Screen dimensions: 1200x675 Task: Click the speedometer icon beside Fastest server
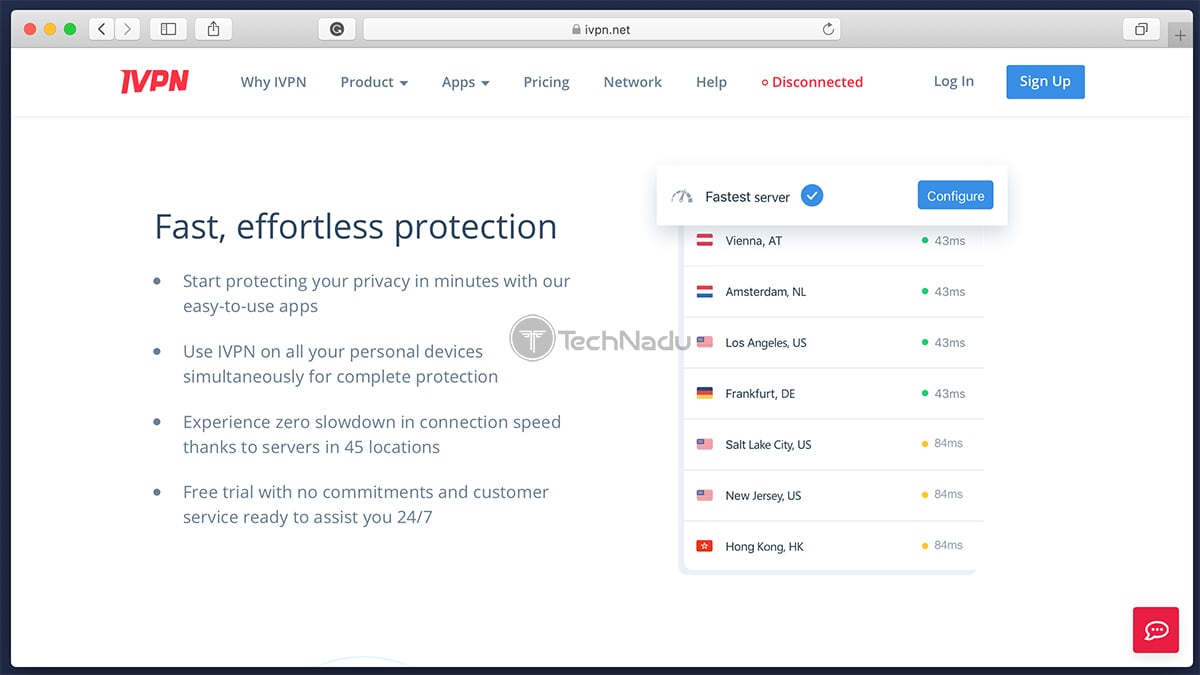coord(682,196)
